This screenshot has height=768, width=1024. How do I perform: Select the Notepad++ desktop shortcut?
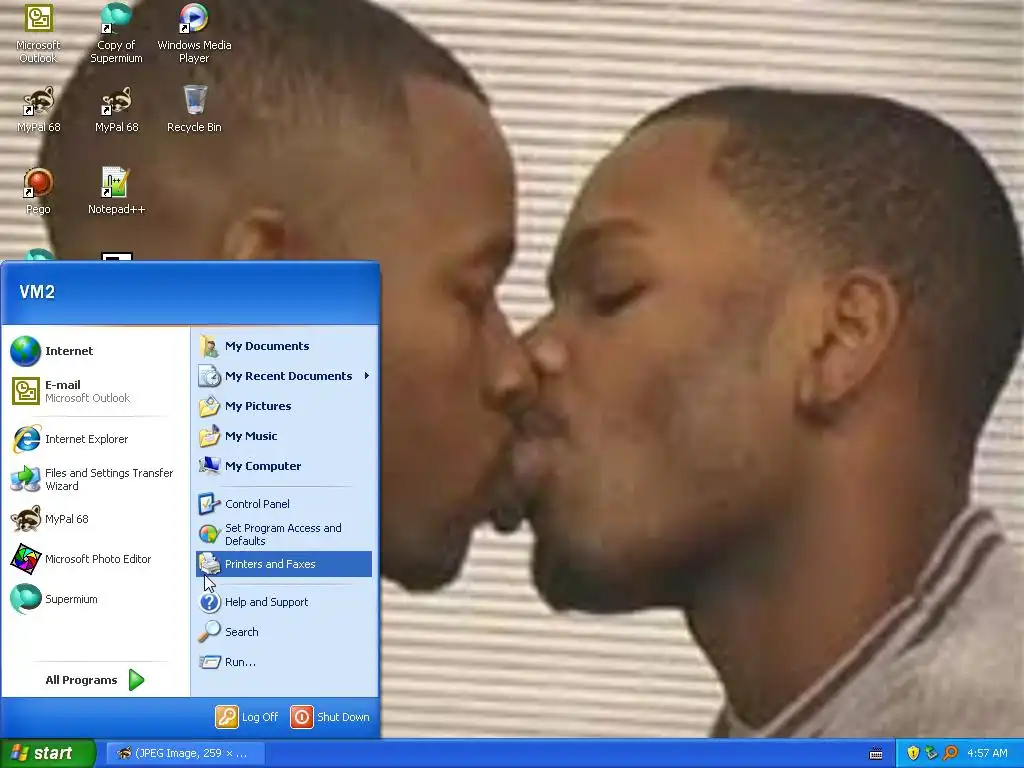(x=116, y=191)
